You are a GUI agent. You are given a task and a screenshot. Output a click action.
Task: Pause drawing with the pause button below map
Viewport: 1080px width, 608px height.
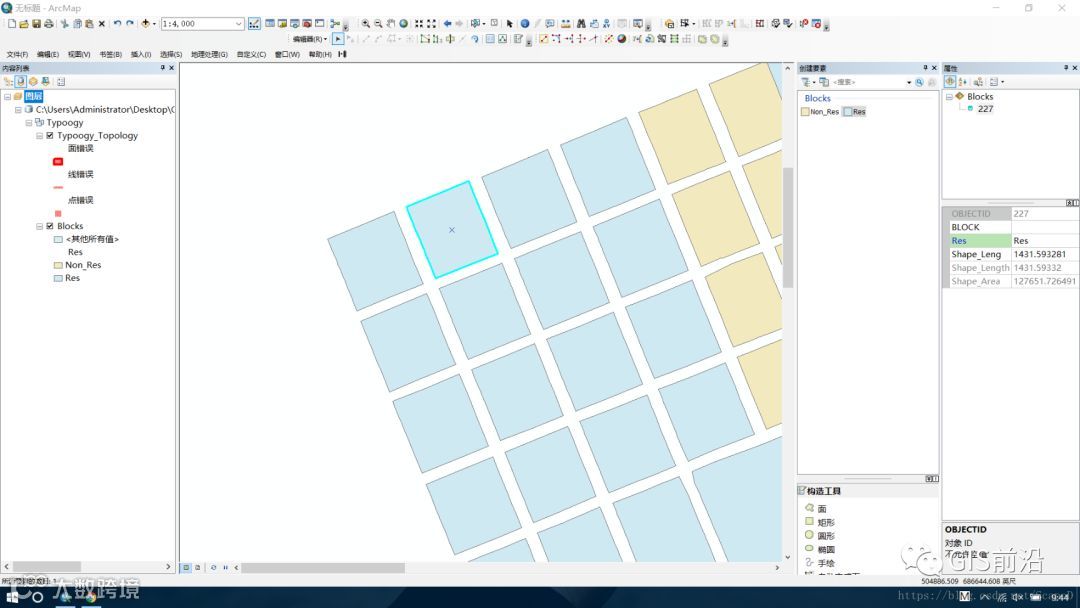pos(225,567)
